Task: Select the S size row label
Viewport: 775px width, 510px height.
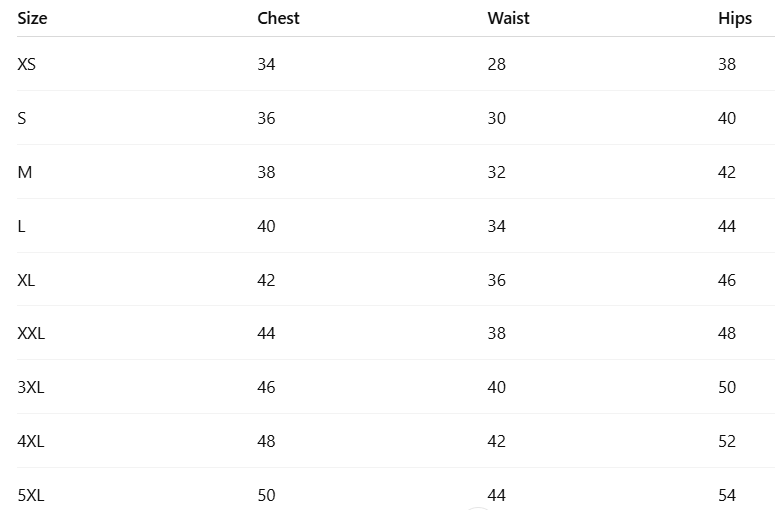Action: [x=22, y=118]
